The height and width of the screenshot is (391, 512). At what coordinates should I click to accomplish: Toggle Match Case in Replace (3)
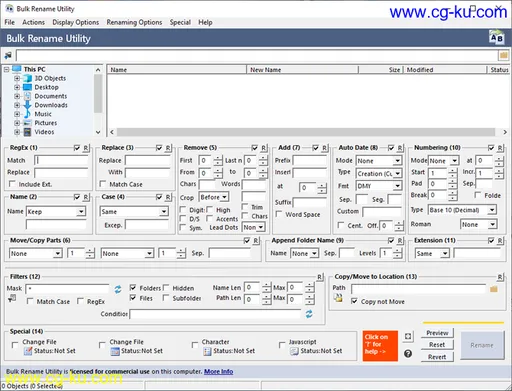click(103, 184)
